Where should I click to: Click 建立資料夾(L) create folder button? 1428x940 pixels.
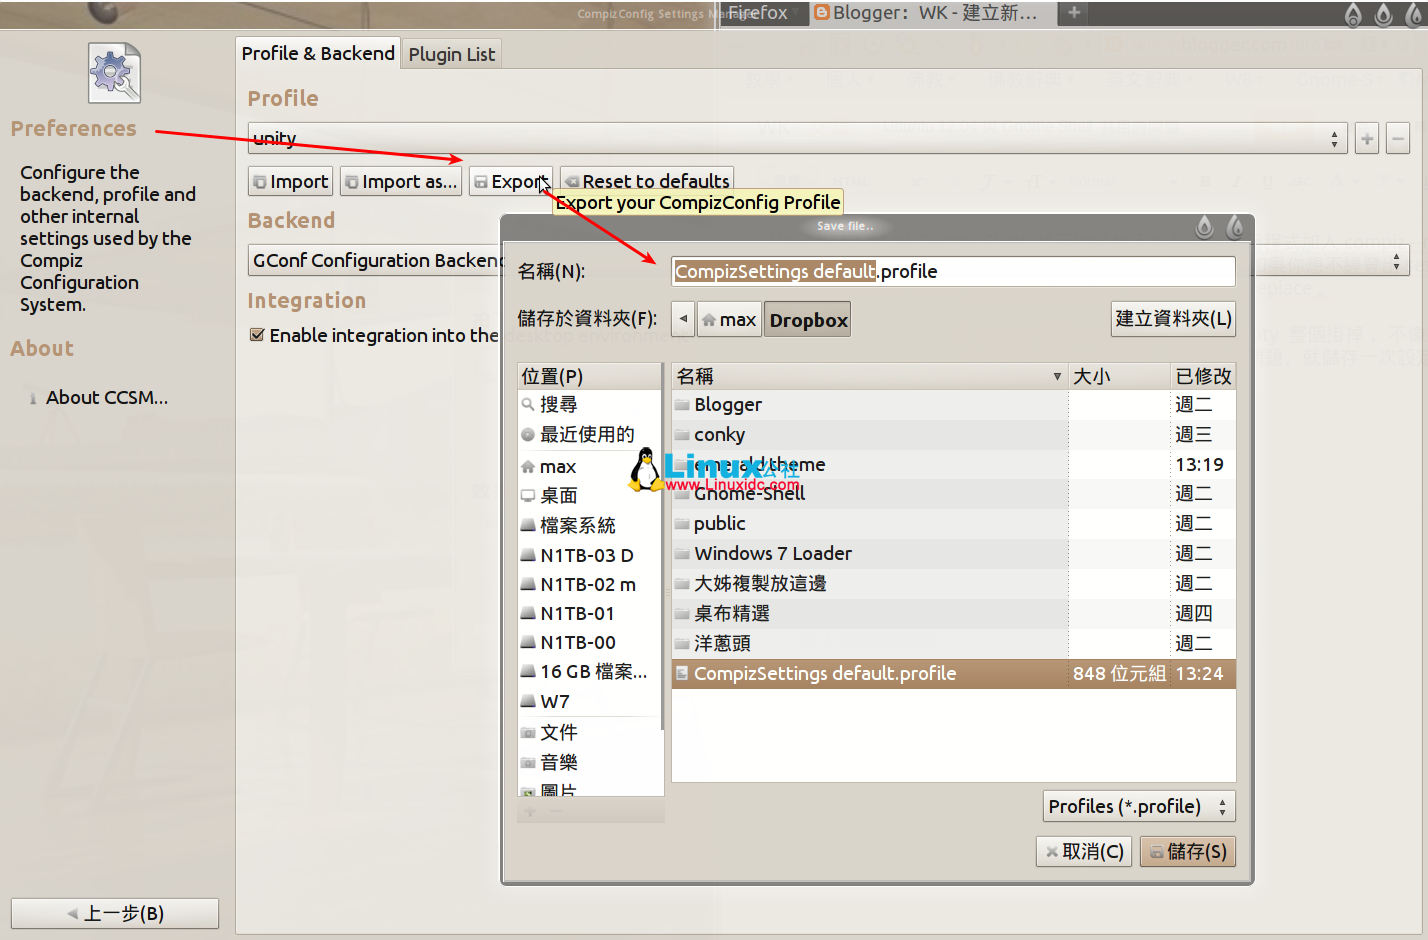coord(1173,318)
